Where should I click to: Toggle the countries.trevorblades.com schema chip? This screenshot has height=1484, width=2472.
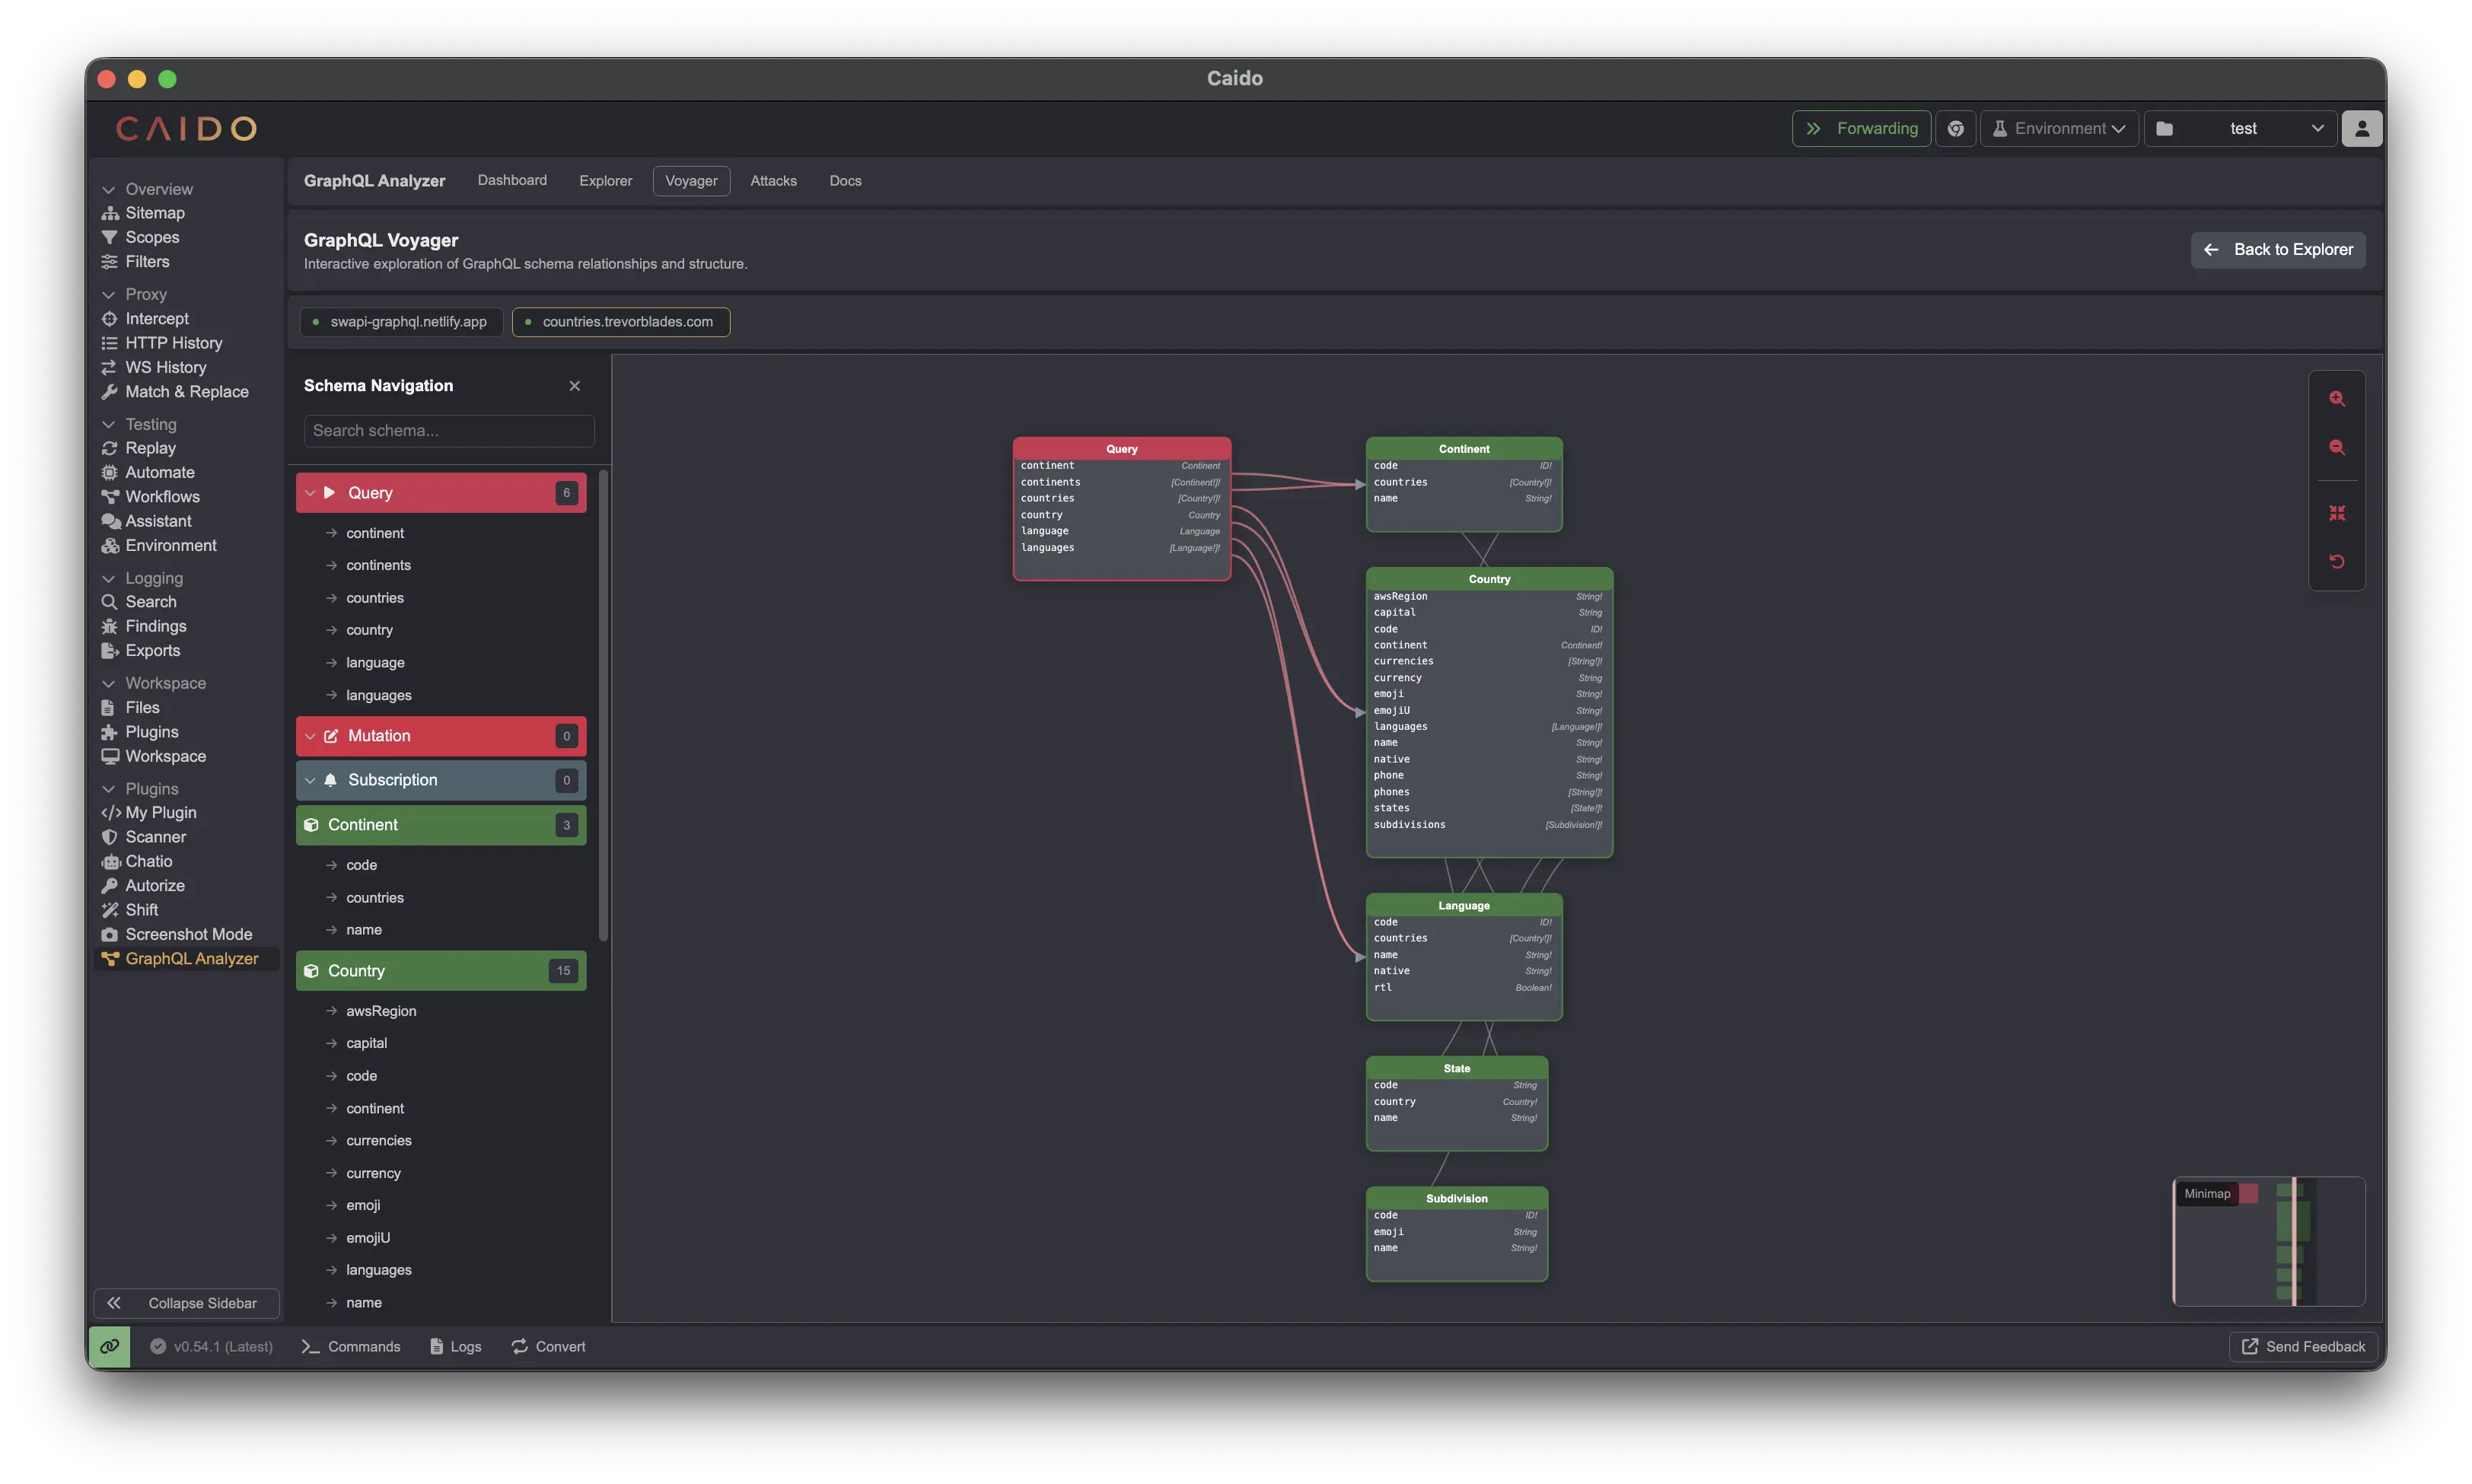620,321
